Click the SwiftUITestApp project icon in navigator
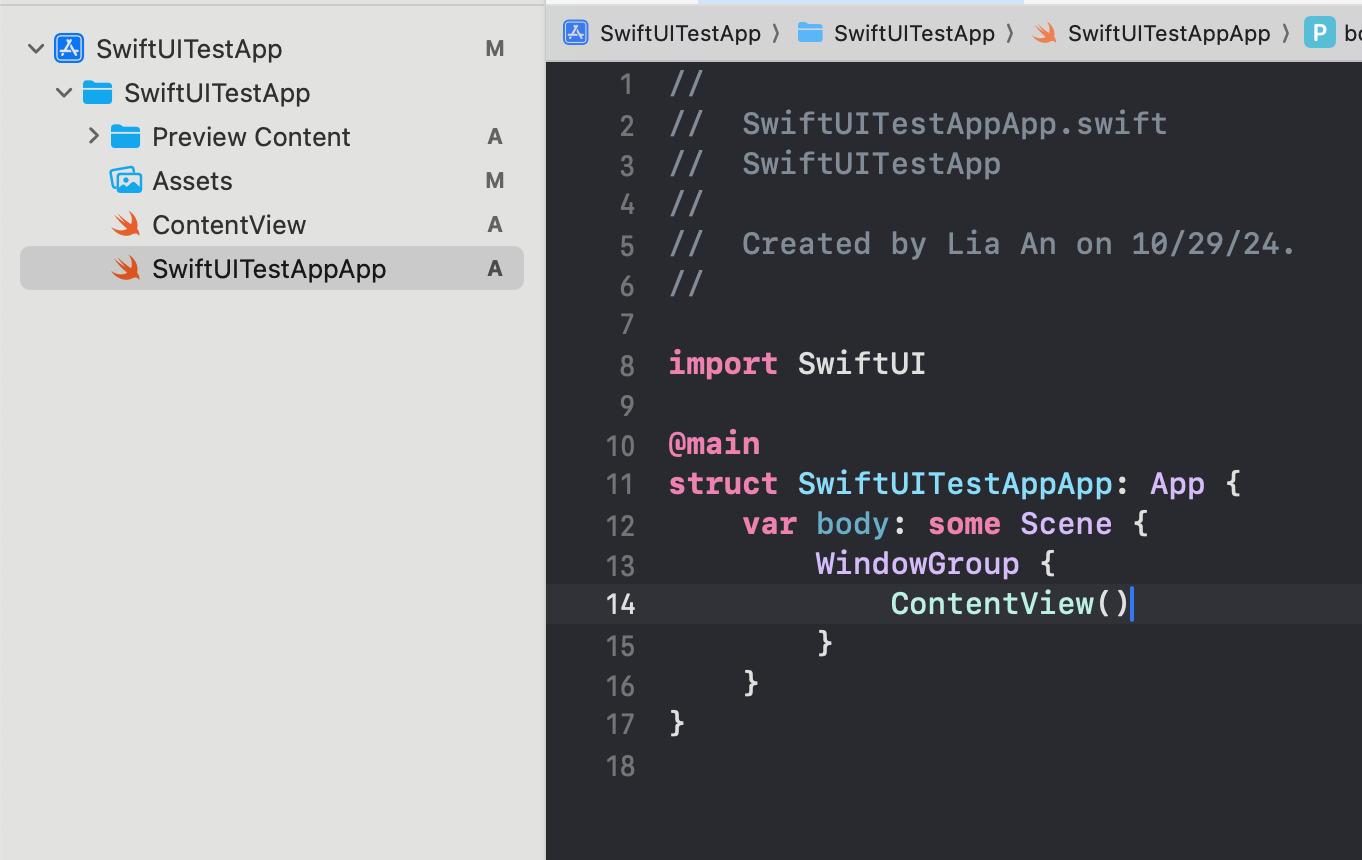The width and height of the screenshot is (1362, 860). coord(69,48)
